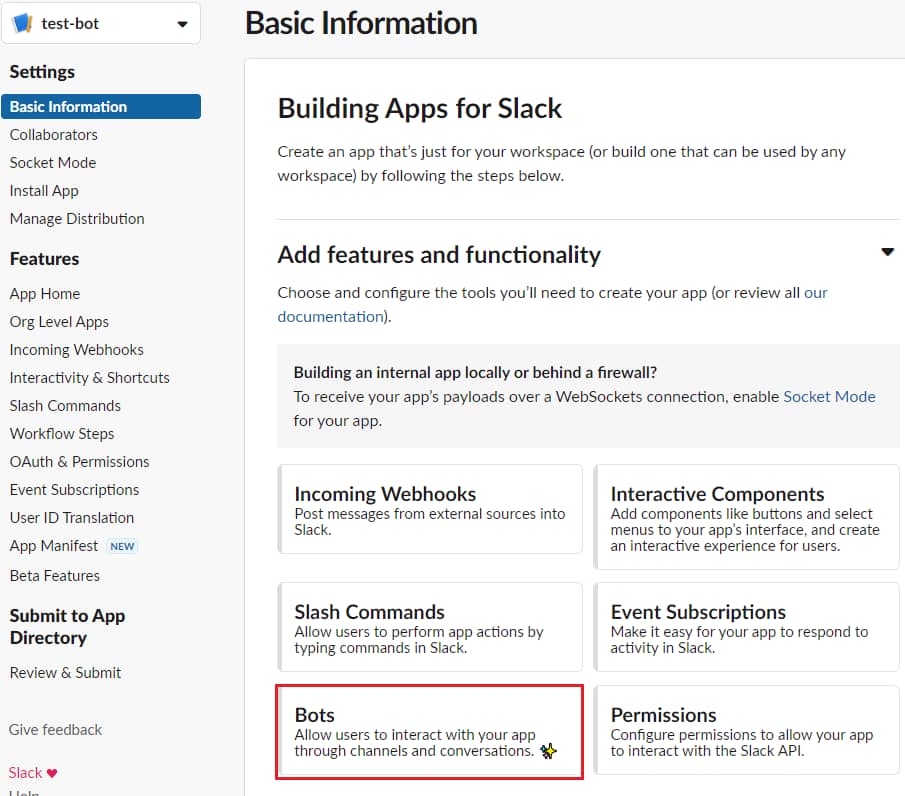The width and height of the screenshot is (905, 796).
Task: Open Event Subscriptions in the sidebar
Action: click(74, 489)
